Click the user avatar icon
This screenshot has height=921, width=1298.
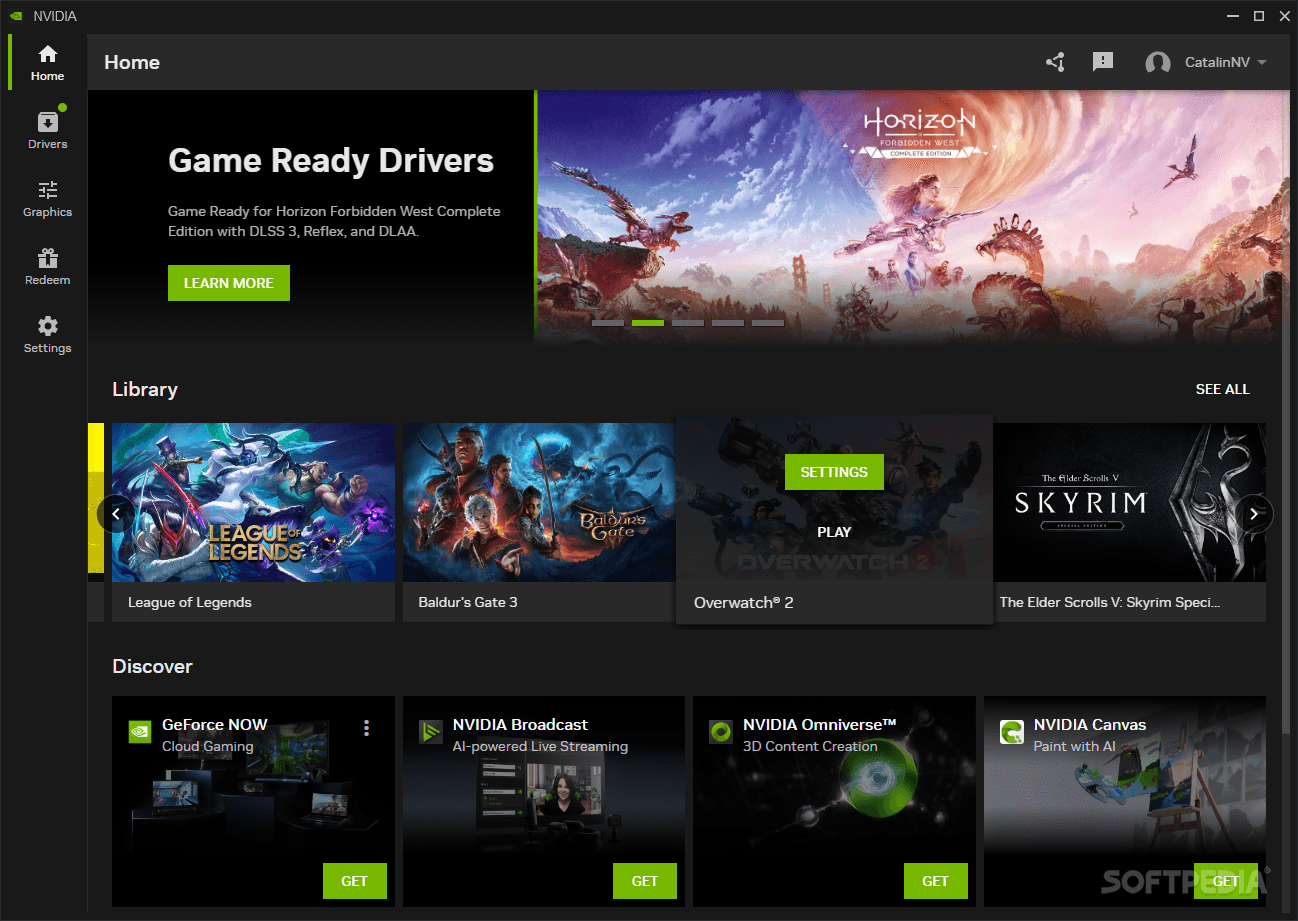(1158, 62)
